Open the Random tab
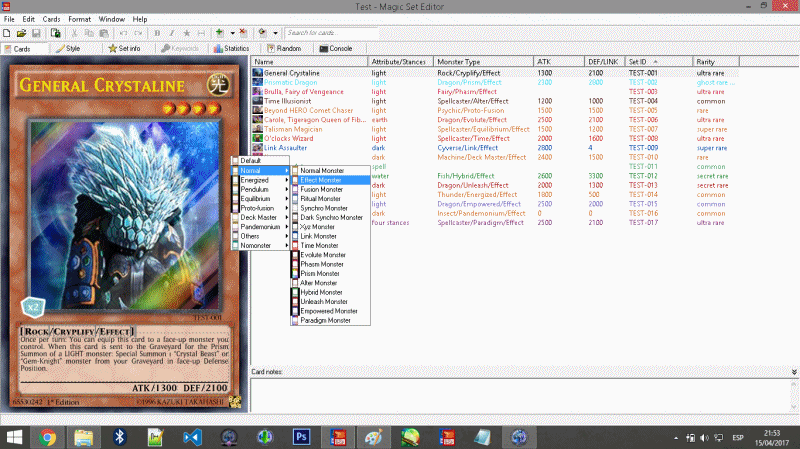This screenshot has height=449, width=800. (284, 48)
